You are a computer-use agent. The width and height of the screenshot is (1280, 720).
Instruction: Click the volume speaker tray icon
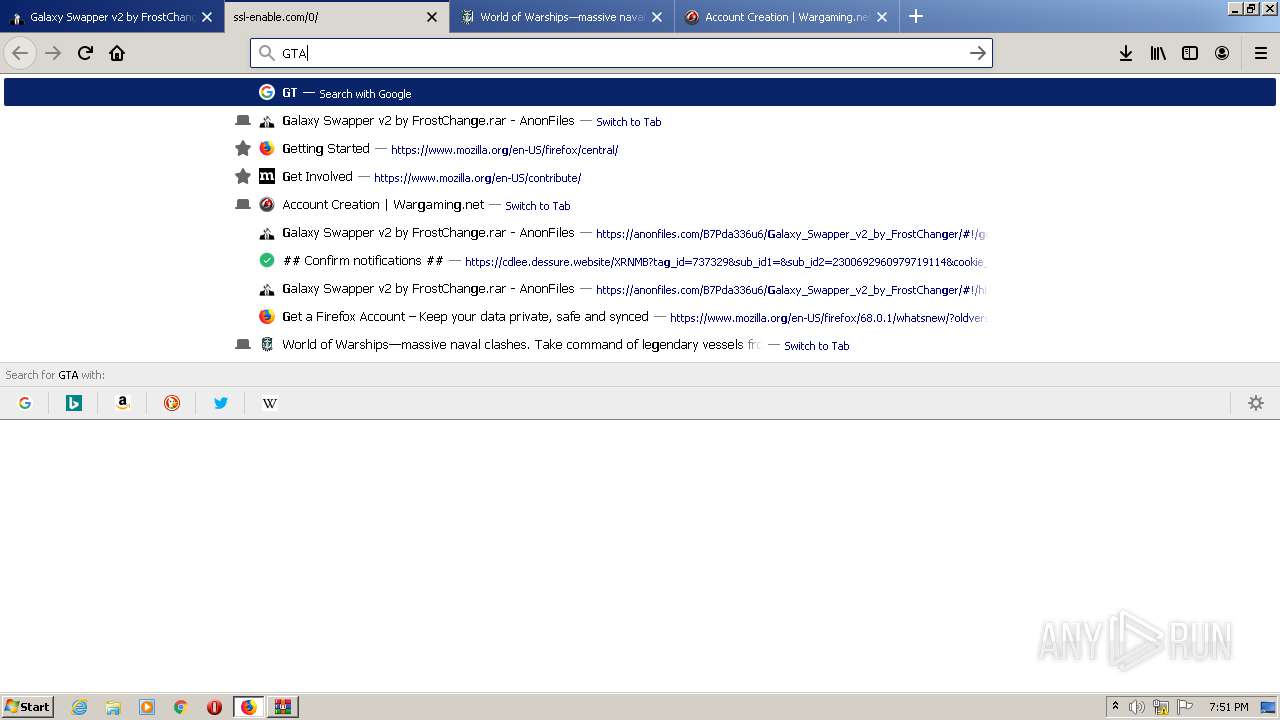point(1137,707)
